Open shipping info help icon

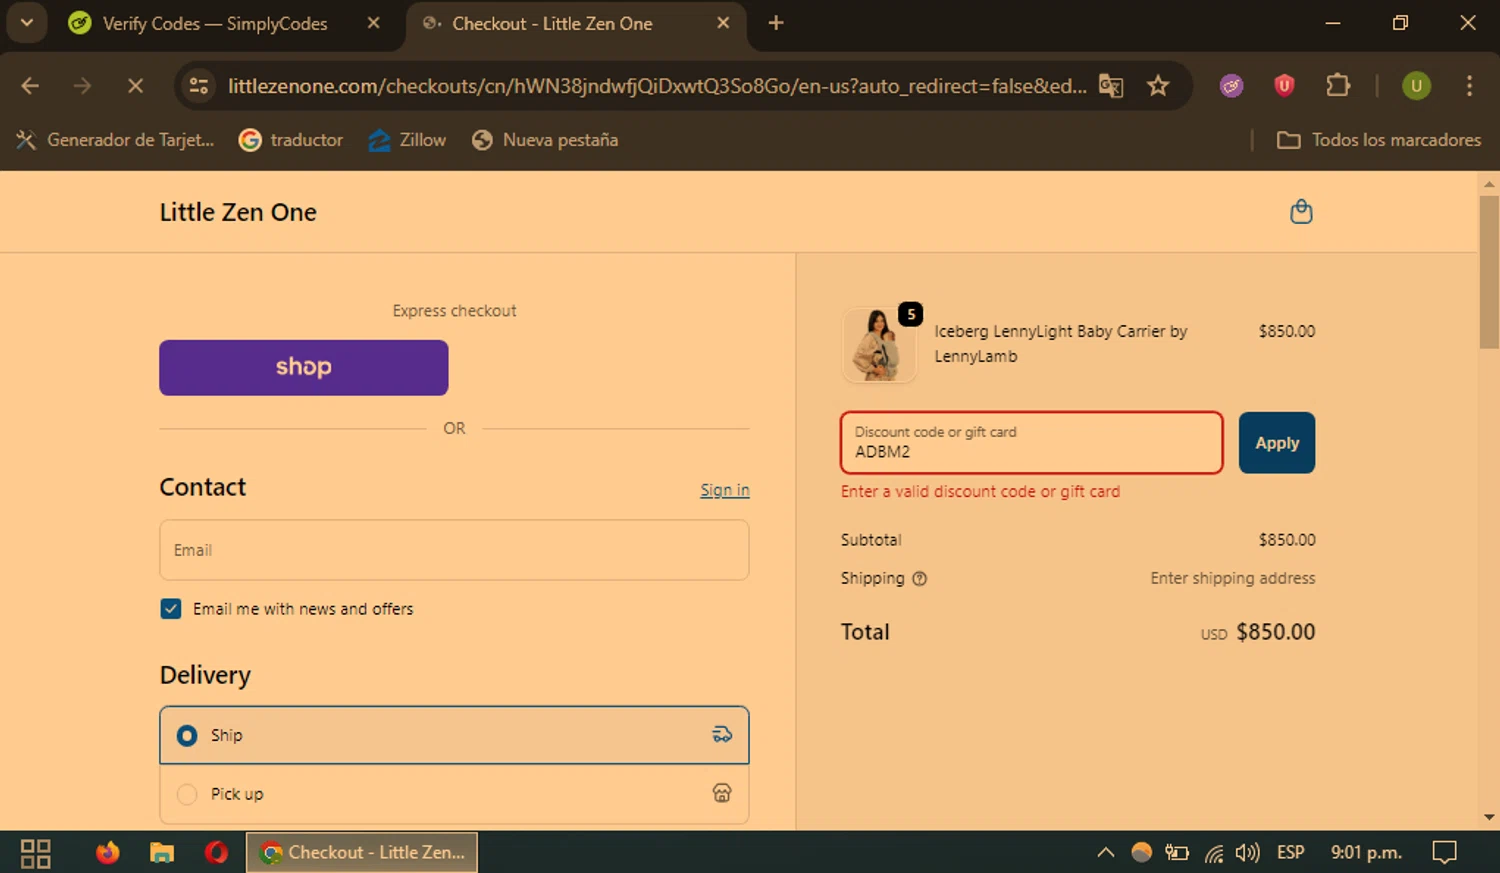(920, 579)
